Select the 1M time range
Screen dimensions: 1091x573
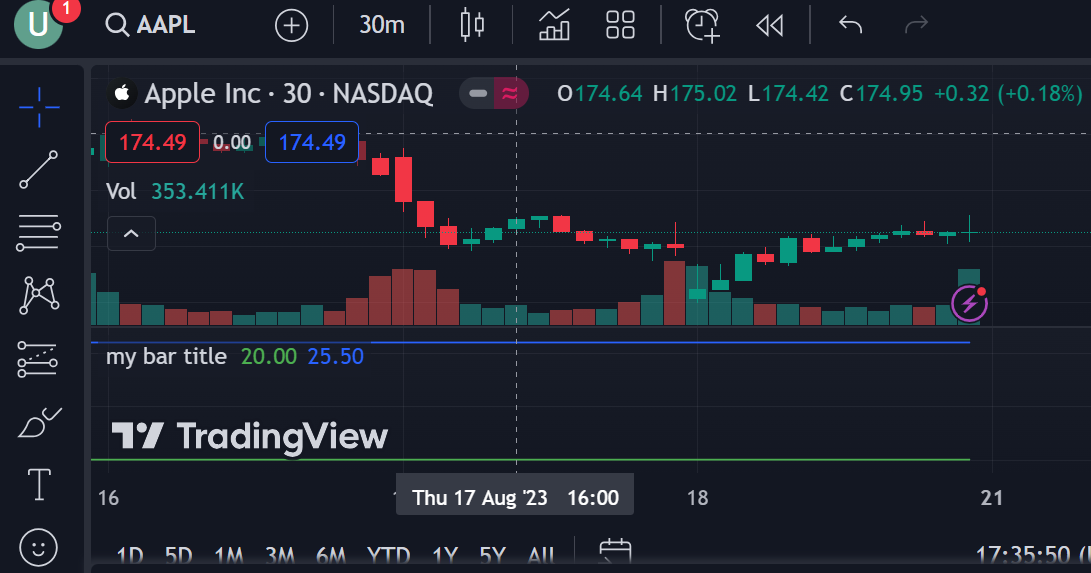[x=229, y=556]
